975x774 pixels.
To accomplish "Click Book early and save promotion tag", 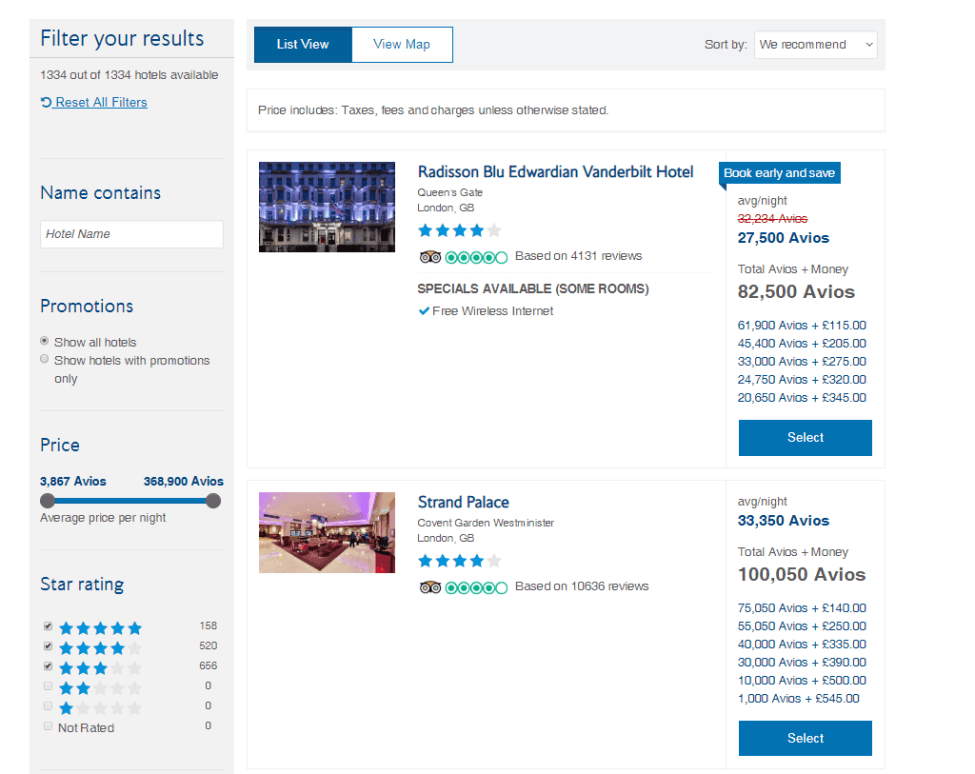I will [x=779, y=173].
